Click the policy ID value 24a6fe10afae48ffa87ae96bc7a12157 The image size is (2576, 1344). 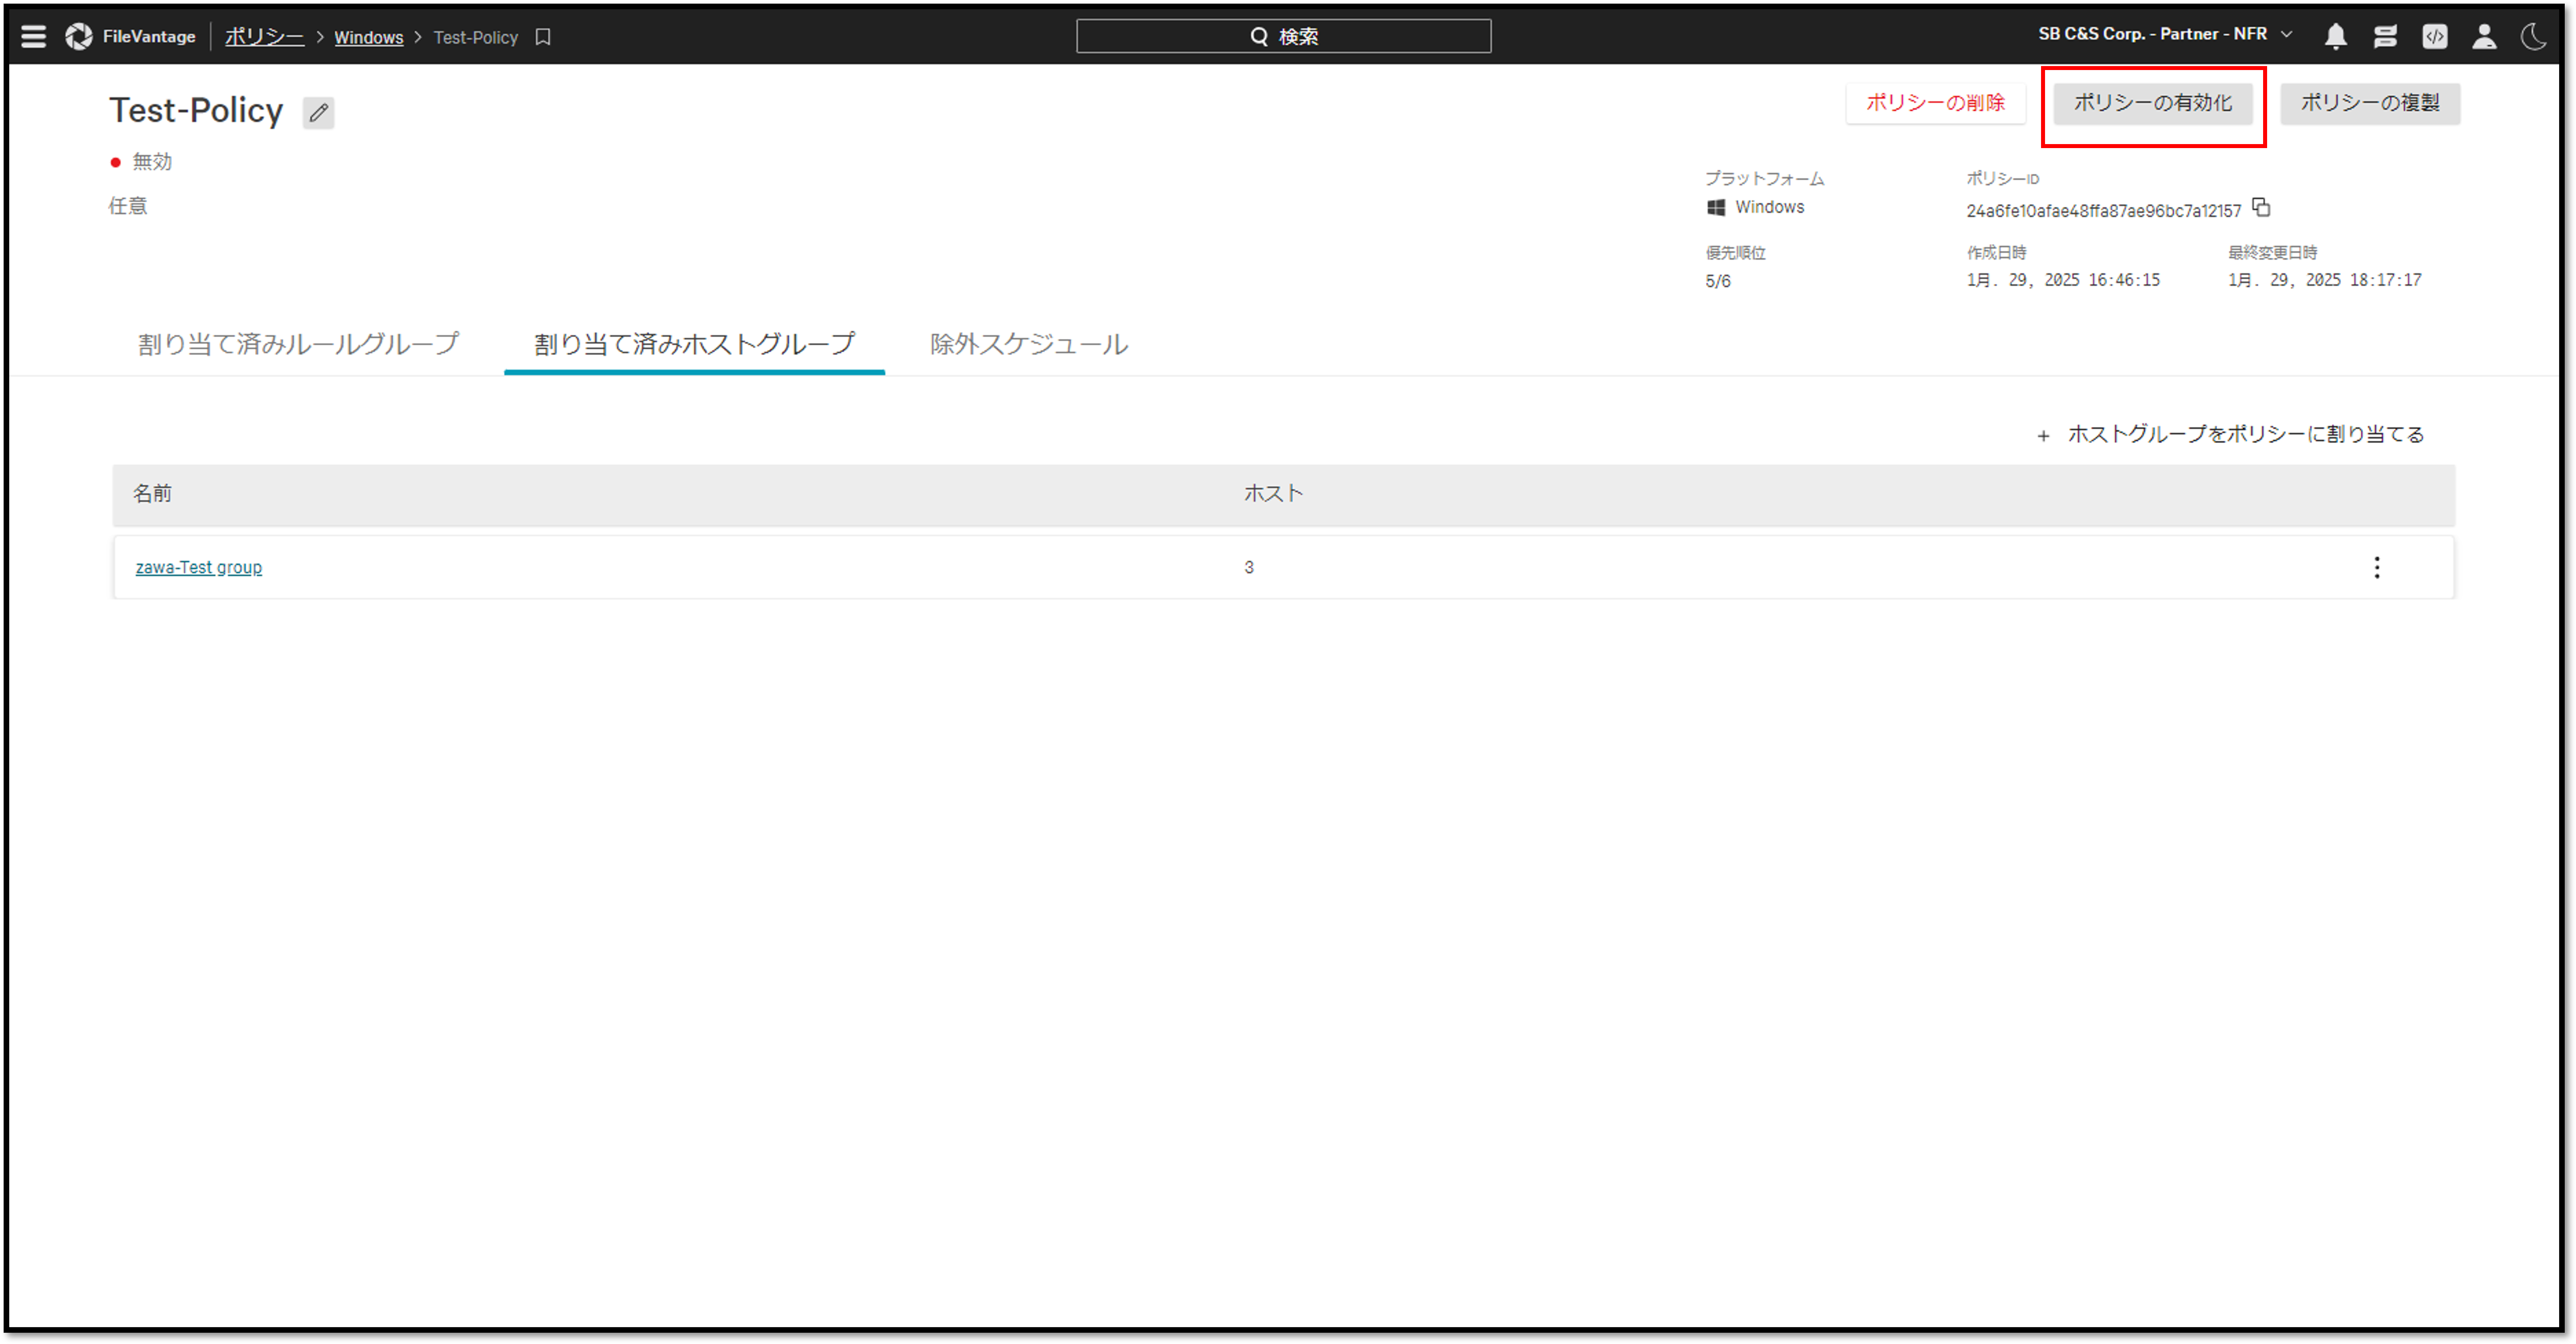[2103, 211]
